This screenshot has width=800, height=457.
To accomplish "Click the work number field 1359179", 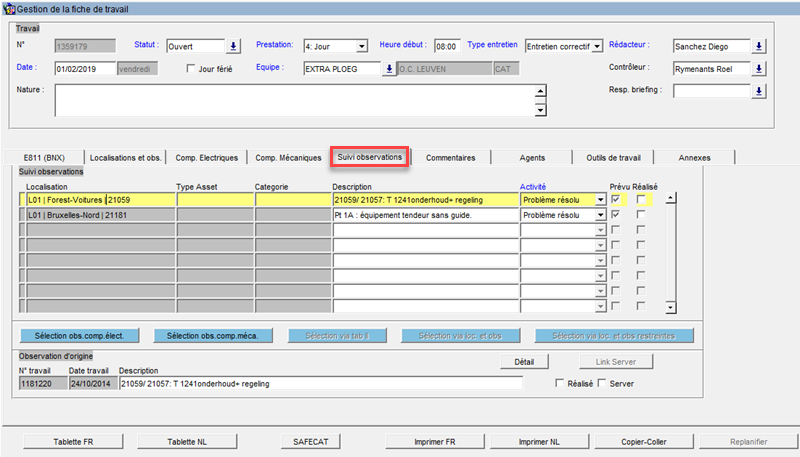I will pos(85,46).
